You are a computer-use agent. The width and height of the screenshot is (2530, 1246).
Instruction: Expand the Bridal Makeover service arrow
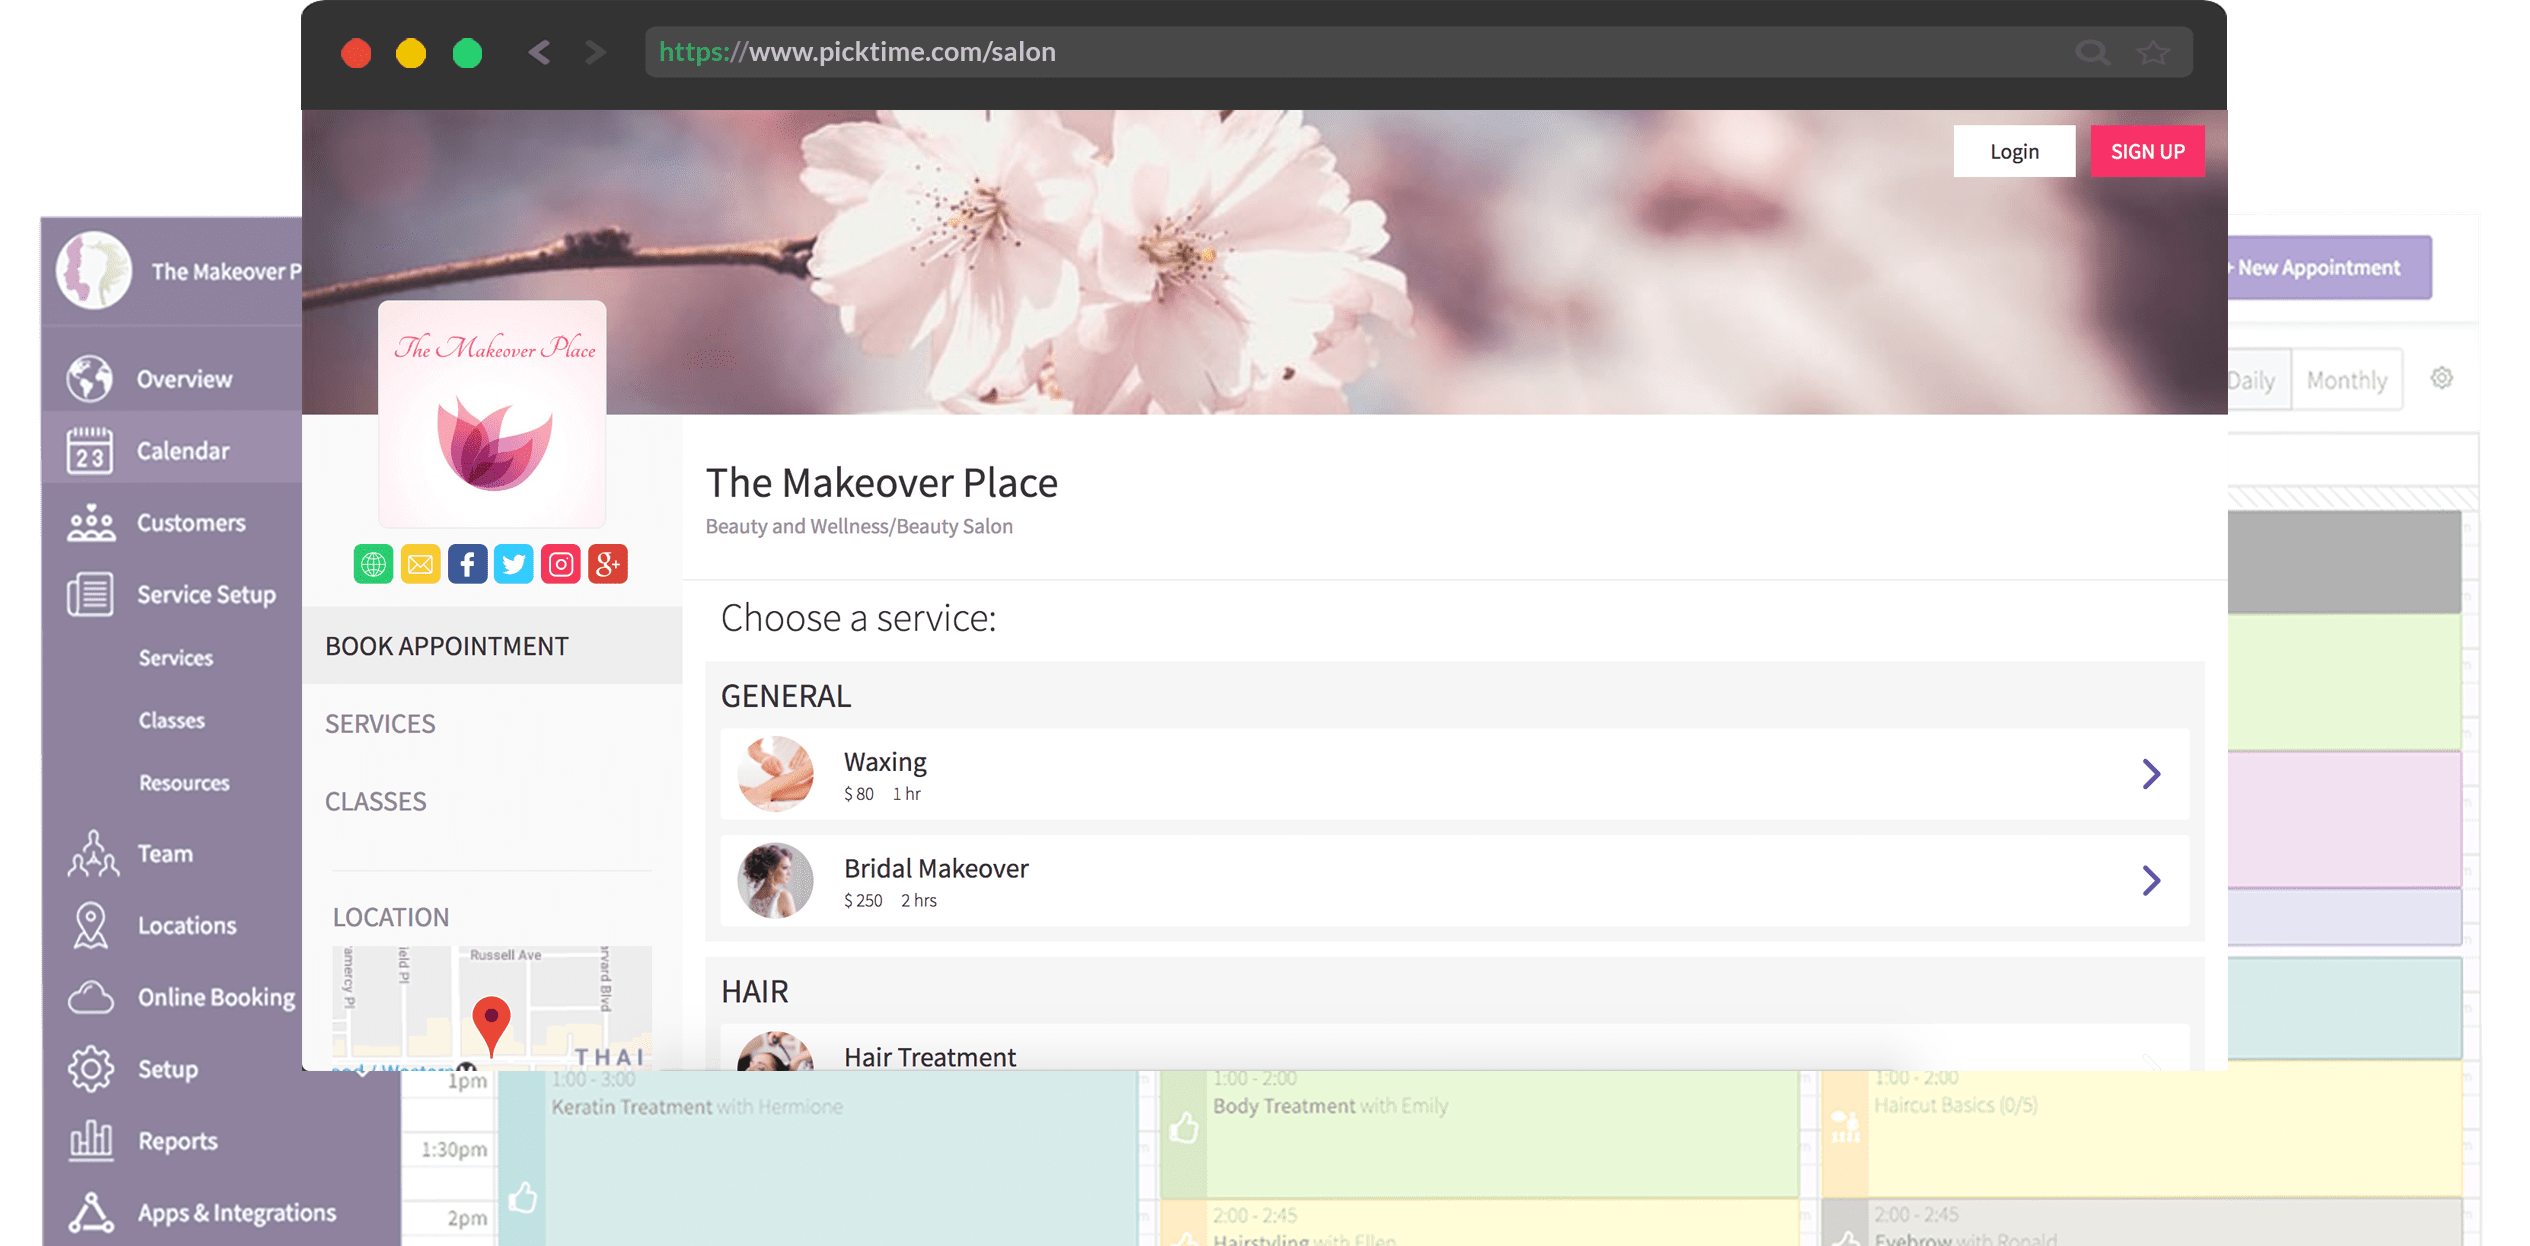tap(2151, 880)
